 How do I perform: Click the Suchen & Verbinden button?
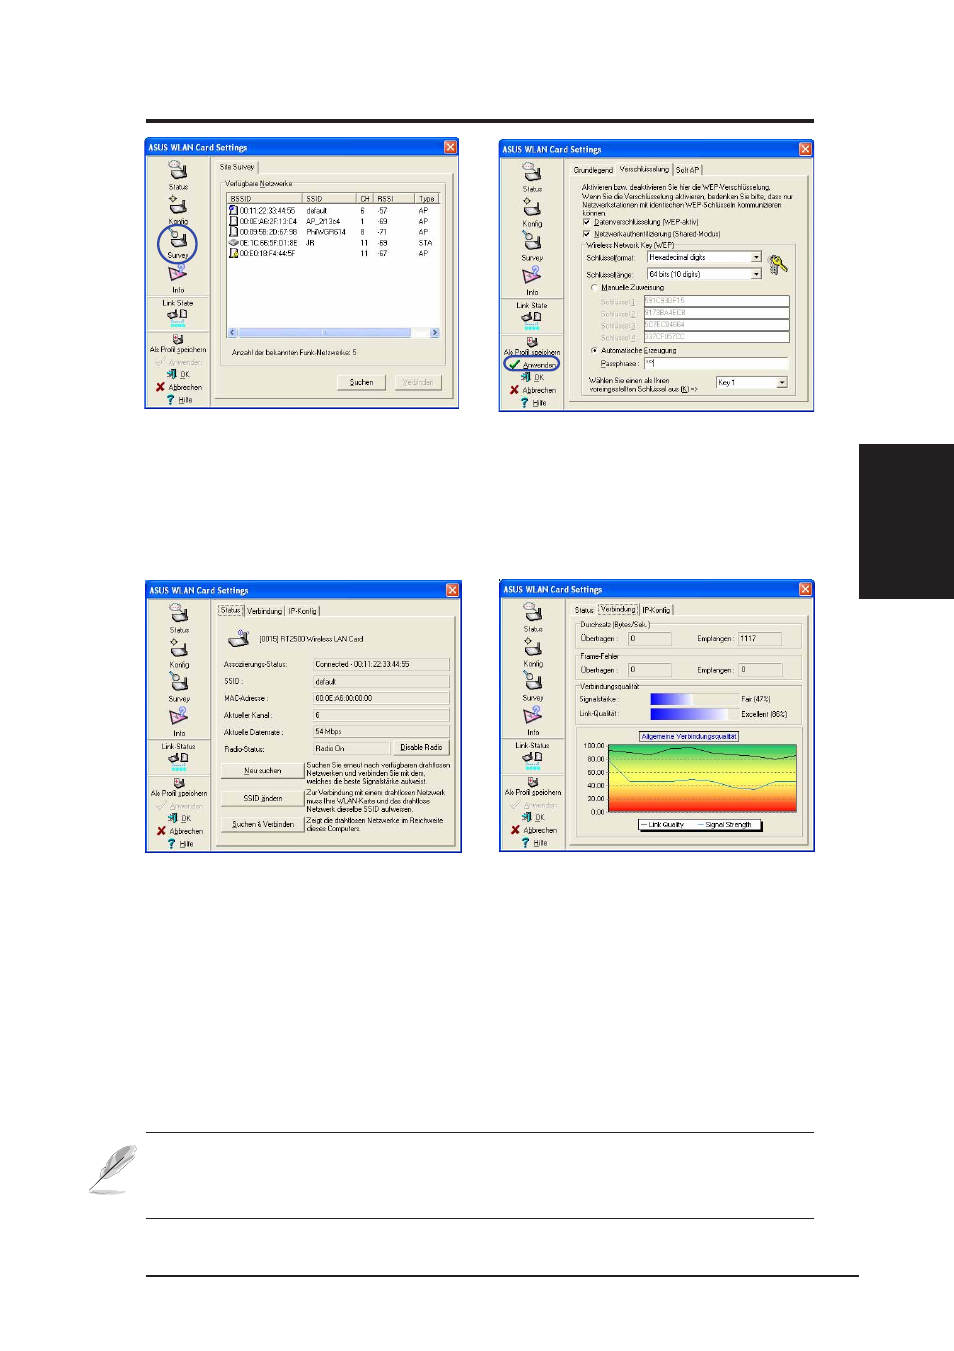[263, 824]
